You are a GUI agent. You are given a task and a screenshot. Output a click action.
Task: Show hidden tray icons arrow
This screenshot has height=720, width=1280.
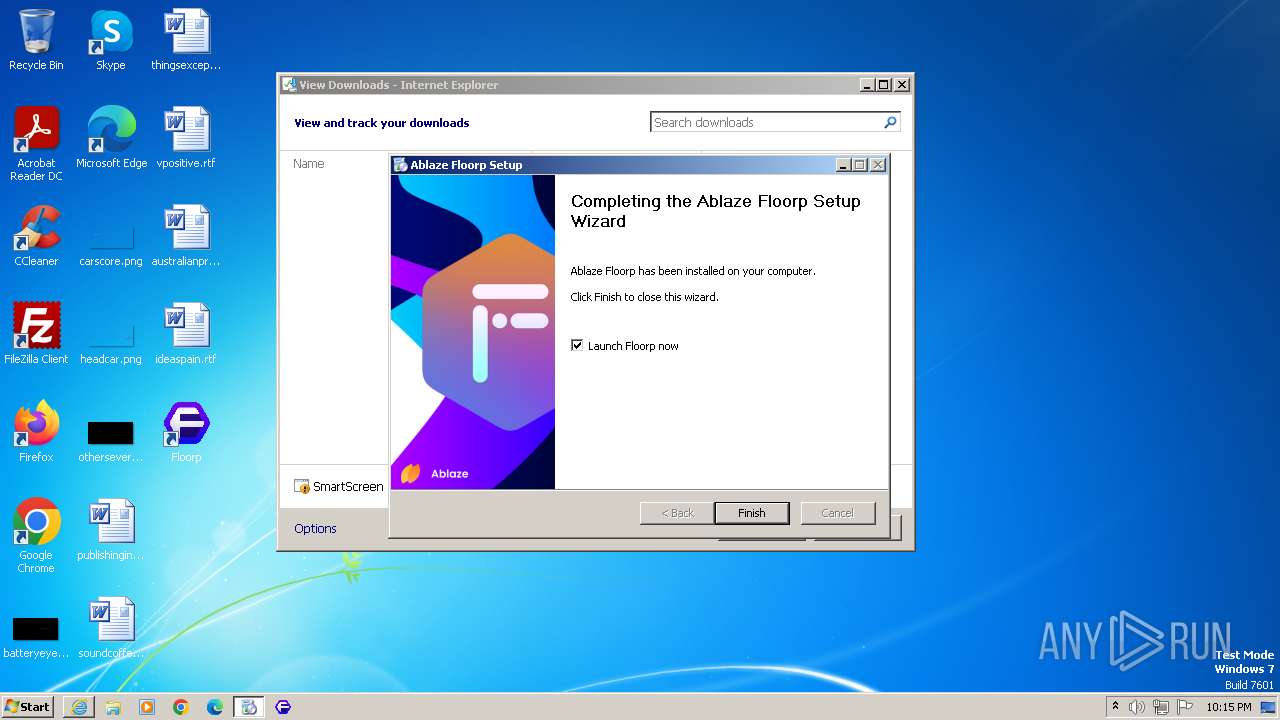[x=1115, y=707]
